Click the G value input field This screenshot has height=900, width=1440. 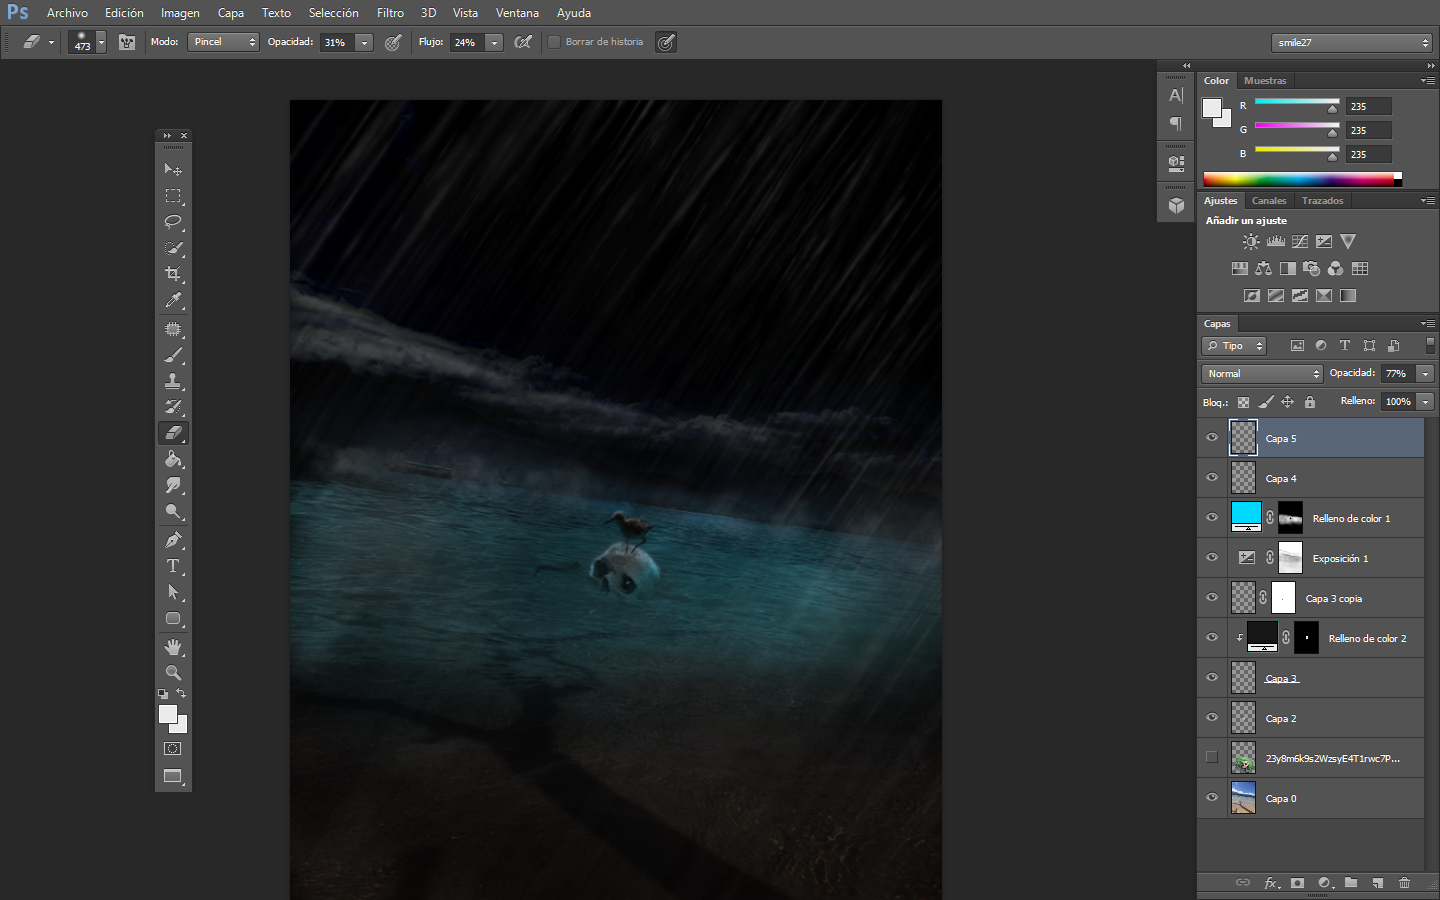1368,130
